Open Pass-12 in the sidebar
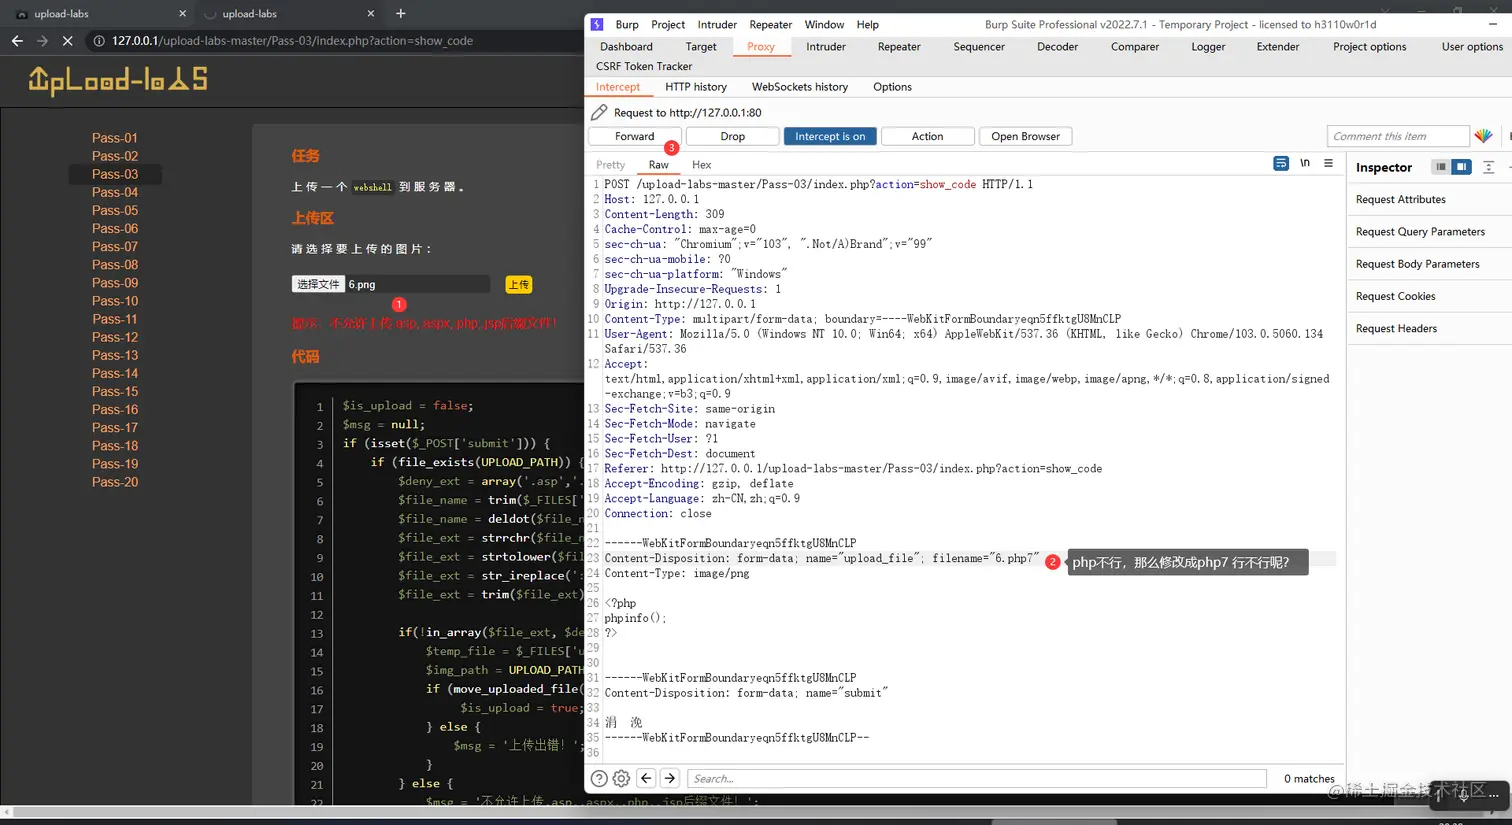This screenshot has height=825, width=1512. click(115, 337)
